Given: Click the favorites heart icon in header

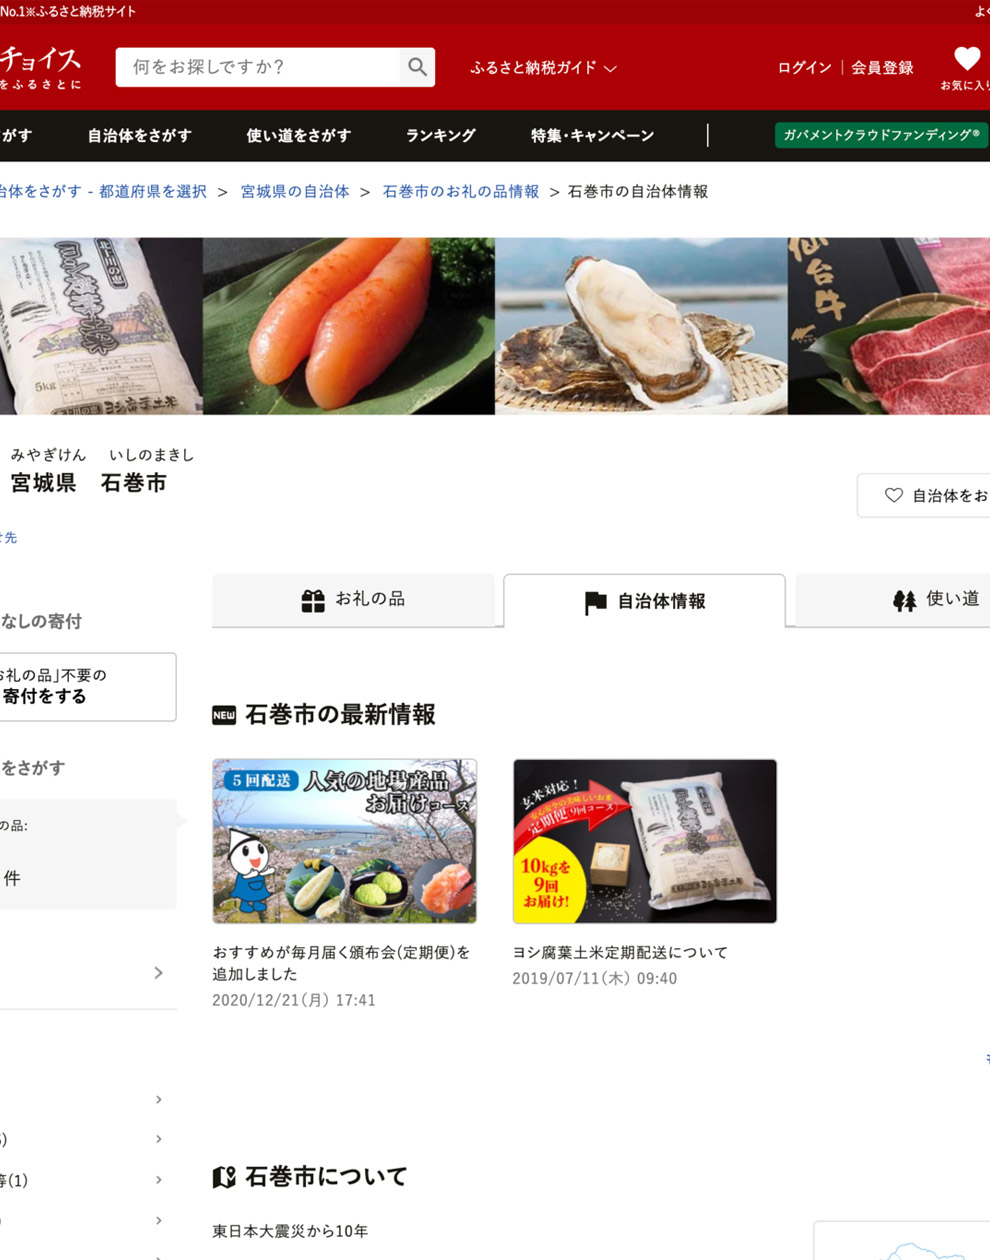Looking at the screenshot, I should 966,59.
